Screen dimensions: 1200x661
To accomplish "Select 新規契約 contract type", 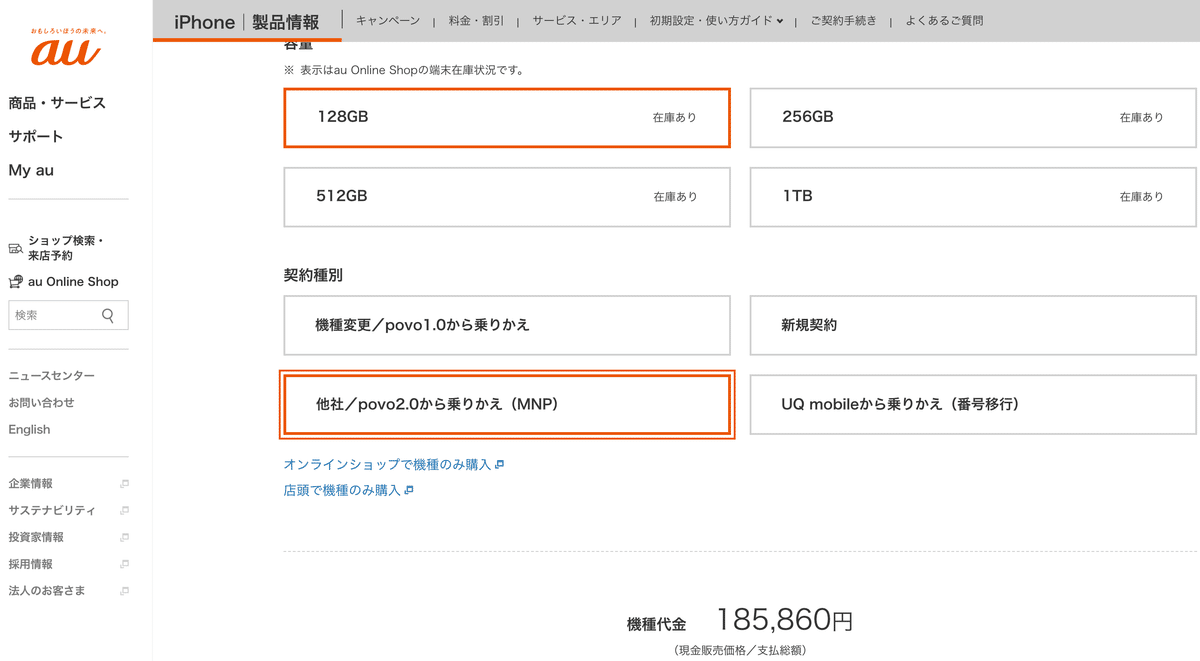I will pyautogui.click(x=973, y=325).
